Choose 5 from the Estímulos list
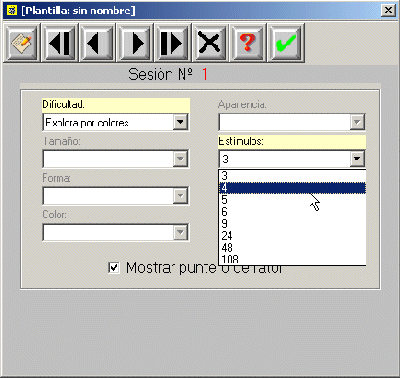Screen dimensions: 400x378 (292, 200)
